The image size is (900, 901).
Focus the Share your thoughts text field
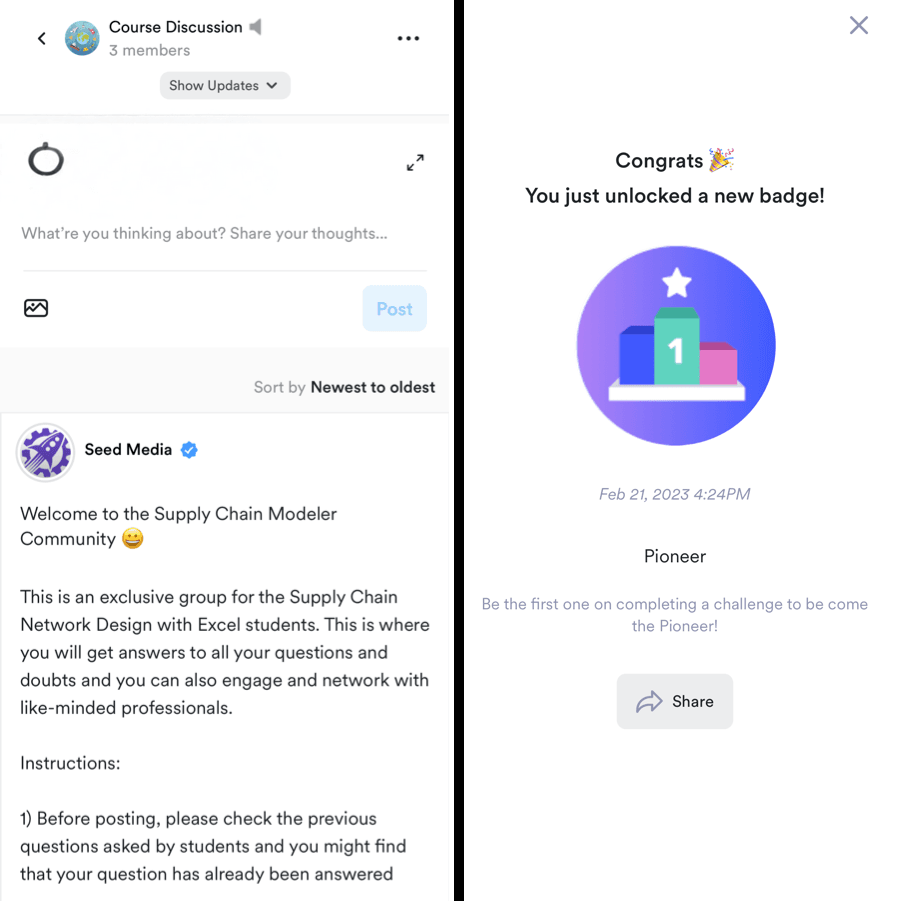click(225, 234)
